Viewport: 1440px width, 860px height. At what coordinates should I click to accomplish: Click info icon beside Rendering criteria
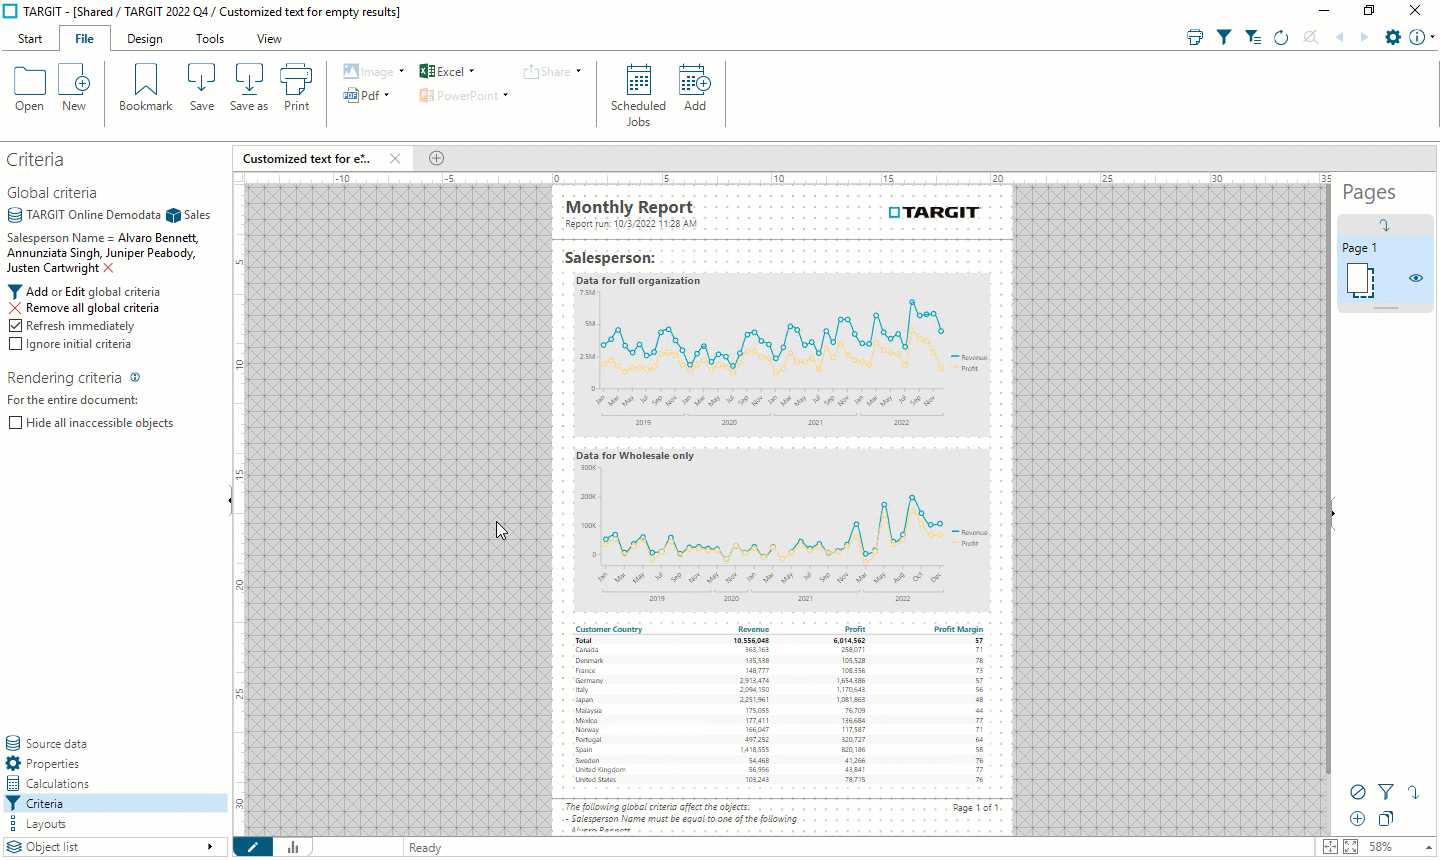pos(135,377)
